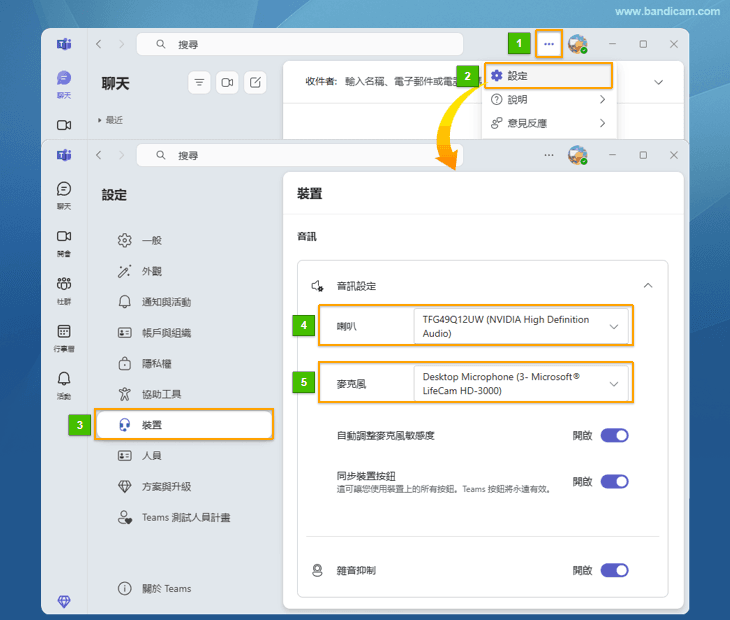Select Teams 測試人員計畫 settings category

click(x=184, y=518)
